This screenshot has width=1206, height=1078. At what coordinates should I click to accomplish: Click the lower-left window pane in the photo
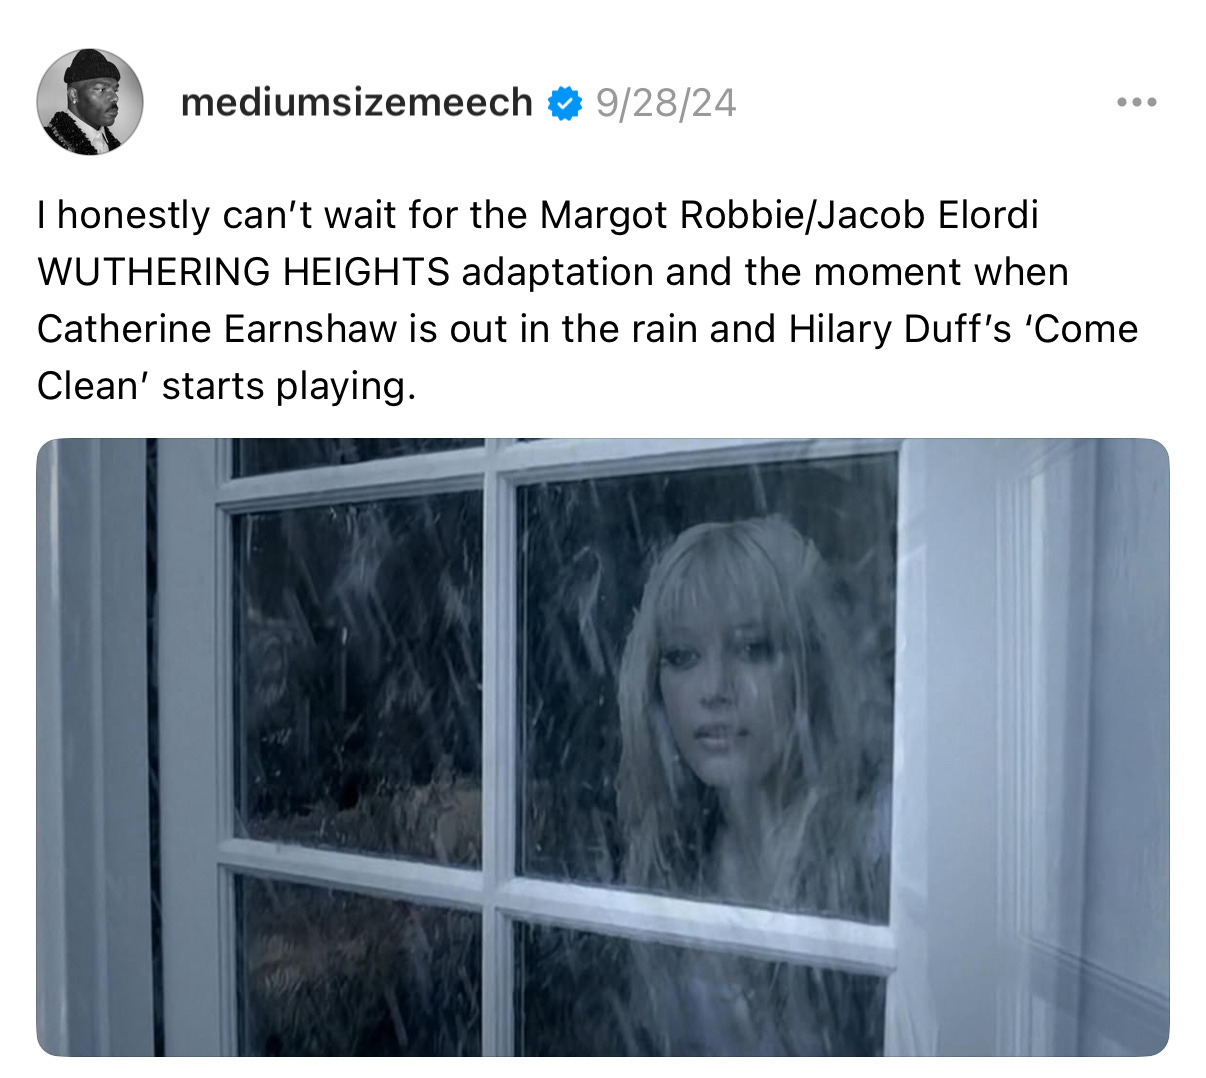point(357,965)
